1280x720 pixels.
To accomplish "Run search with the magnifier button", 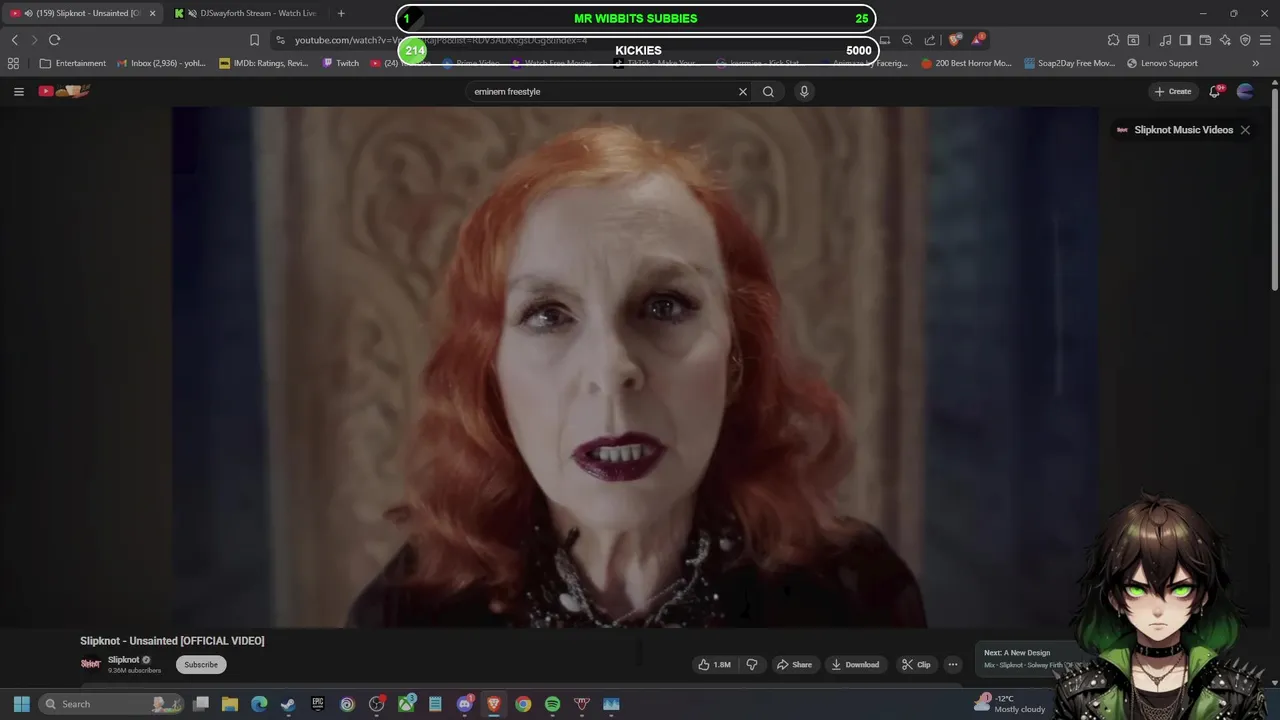I will [768, 91].
